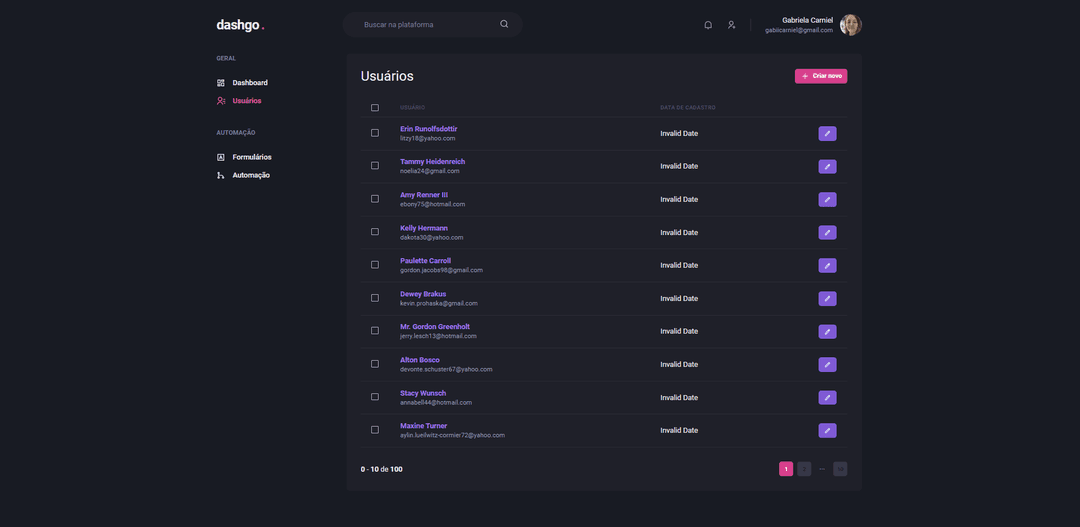Tick the checkbox beside Paulette Carroll
Image resolution: width=1080 pixels, height=527 pixels.
[x=375, y=265]
